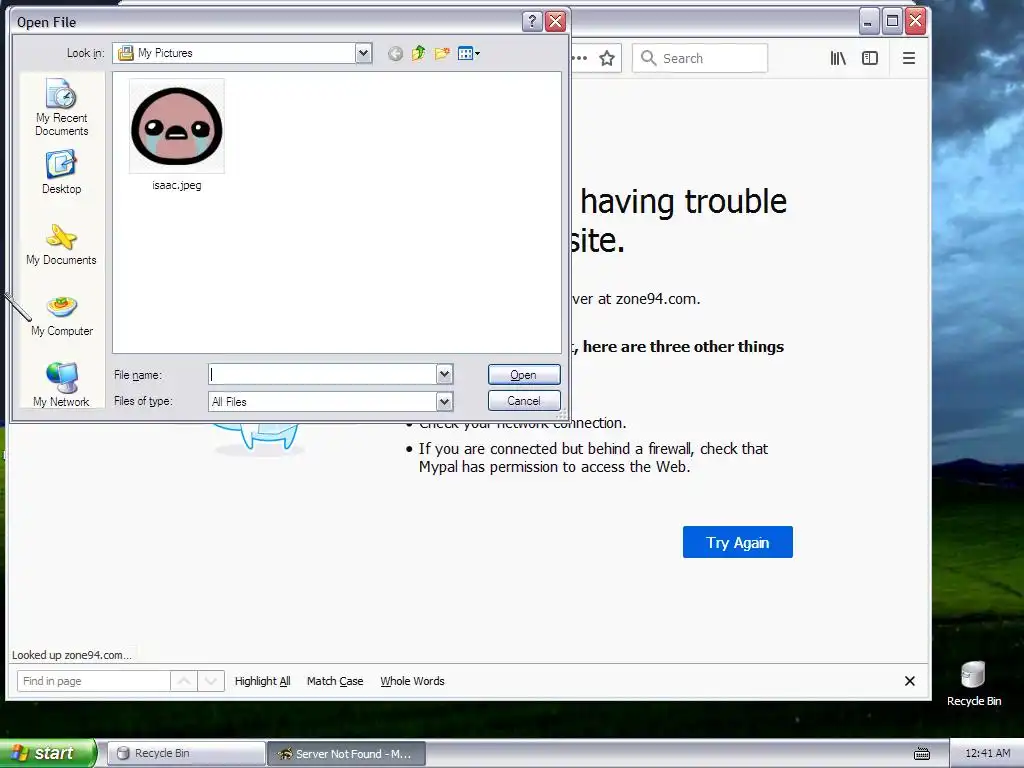Image resolution: width=1024 pixels, height=768 pixels.
Task: Bookmark this page with the star icon
Action: pos(607,58)
